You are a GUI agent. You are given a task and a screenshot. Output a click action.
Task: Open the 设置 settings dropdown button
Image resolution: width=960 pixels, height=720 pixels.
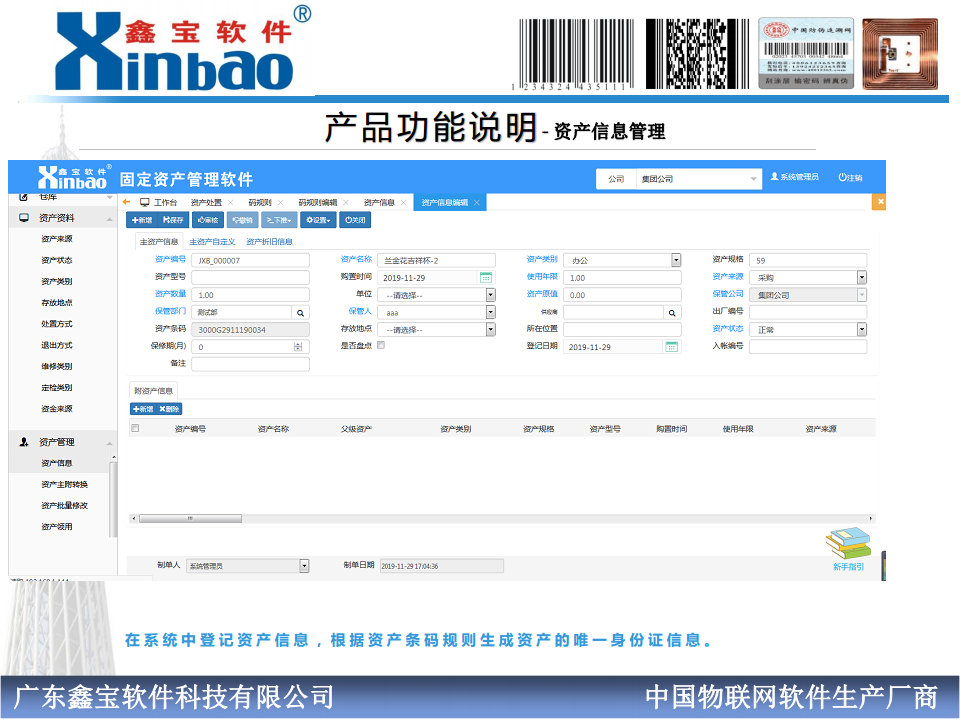(x=318, y=220)
